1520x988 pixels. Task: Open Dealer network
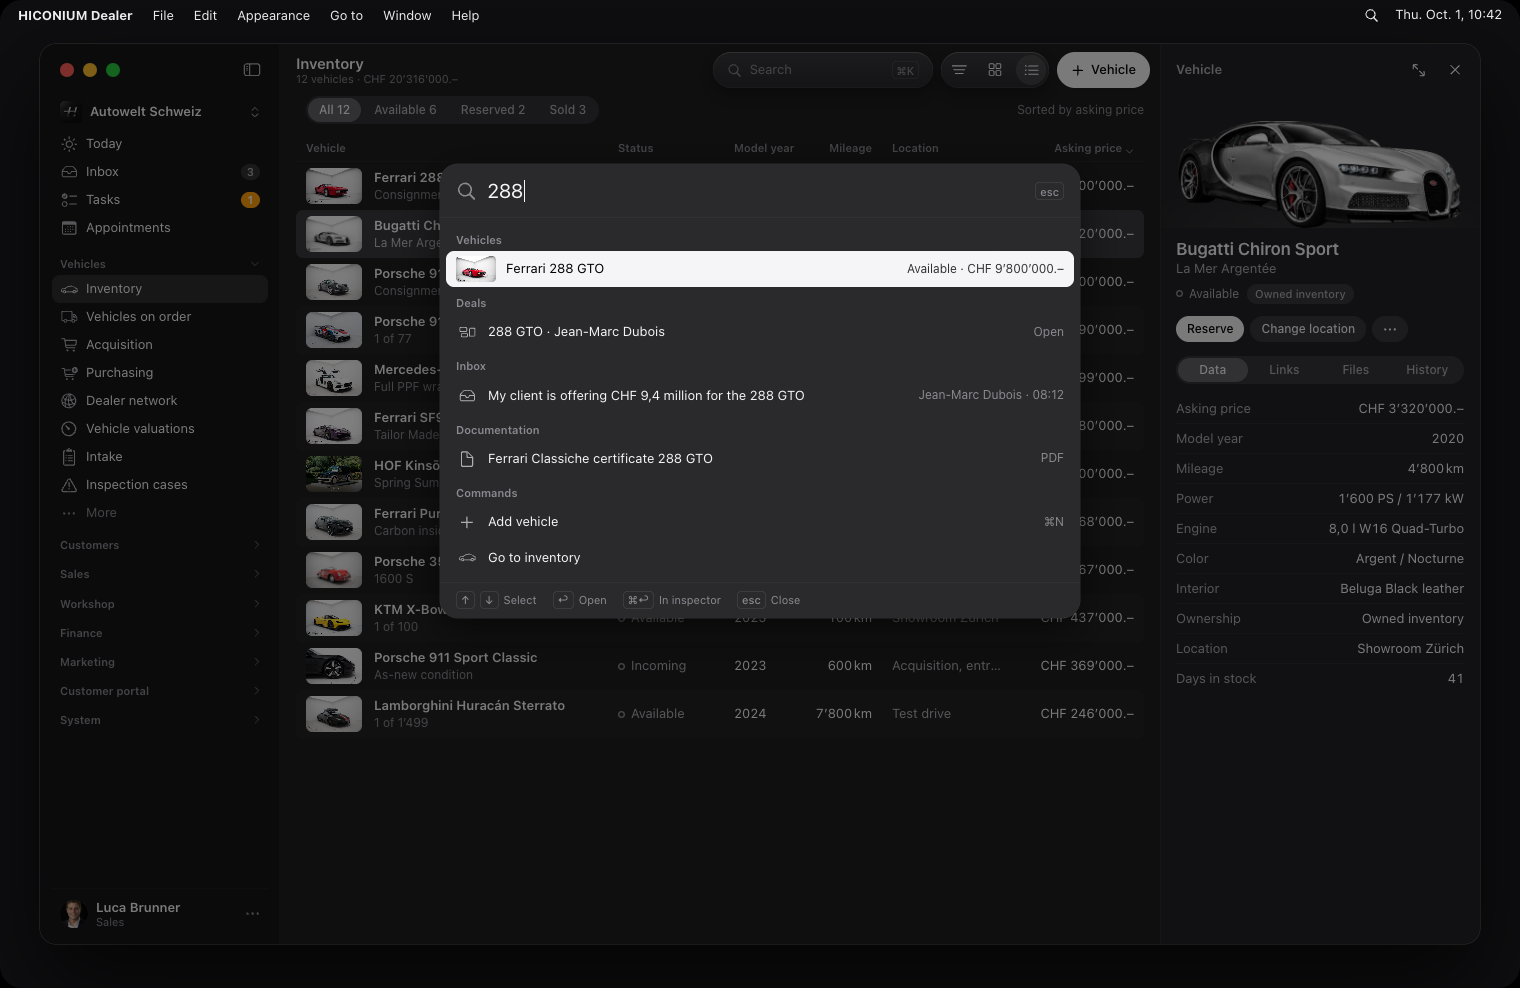coord(160,401)
